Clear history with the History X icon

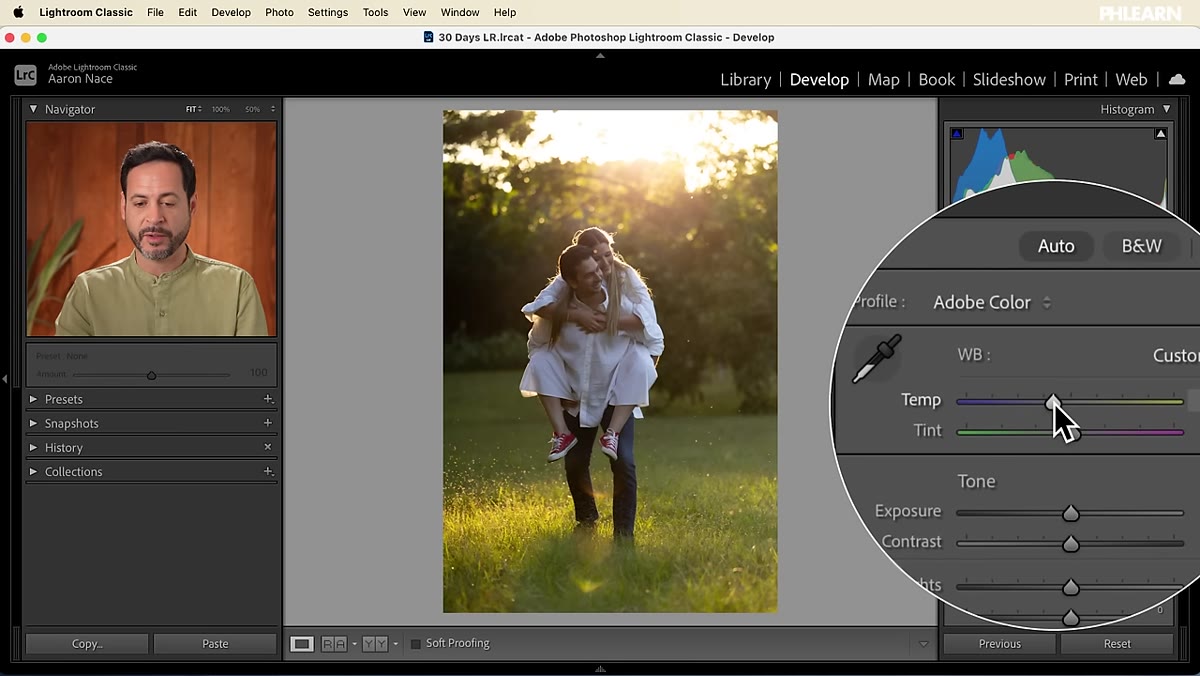click(x=268, y=447)
